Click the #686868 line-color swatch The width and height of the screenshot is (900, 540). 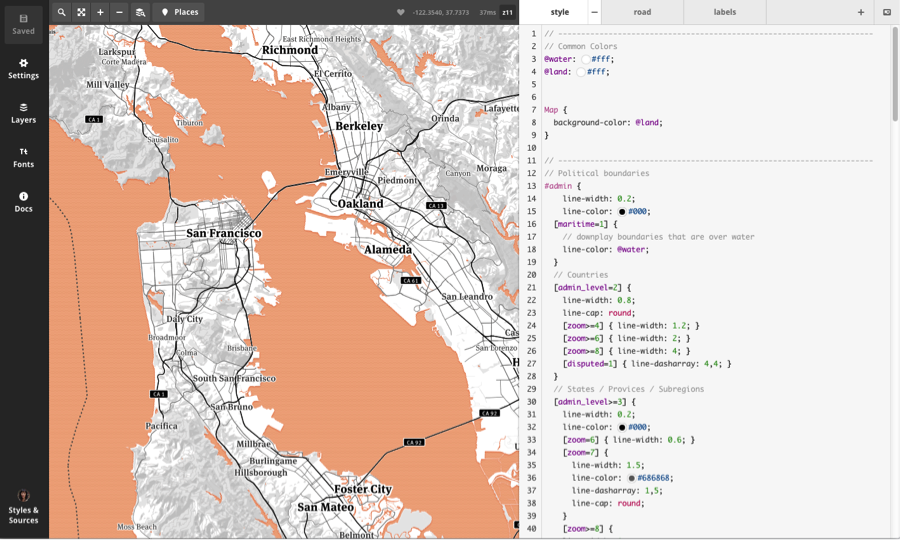coord(631,478)
